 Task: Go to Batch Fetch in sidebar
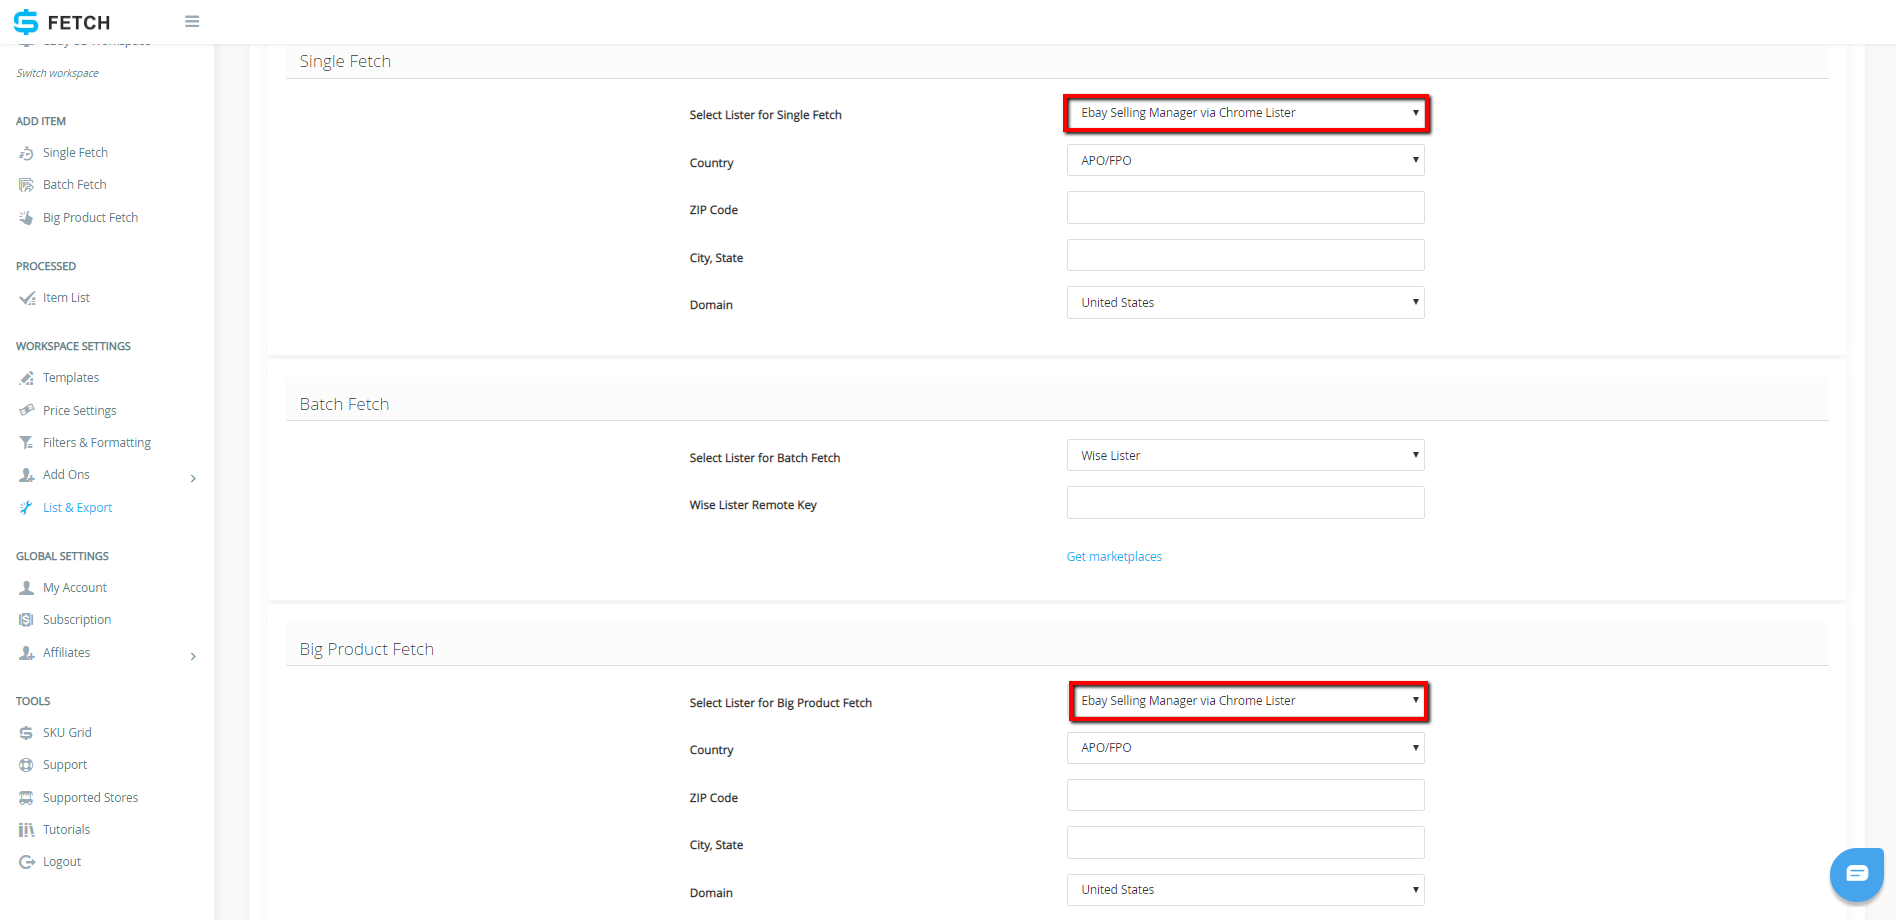point(75,185)
